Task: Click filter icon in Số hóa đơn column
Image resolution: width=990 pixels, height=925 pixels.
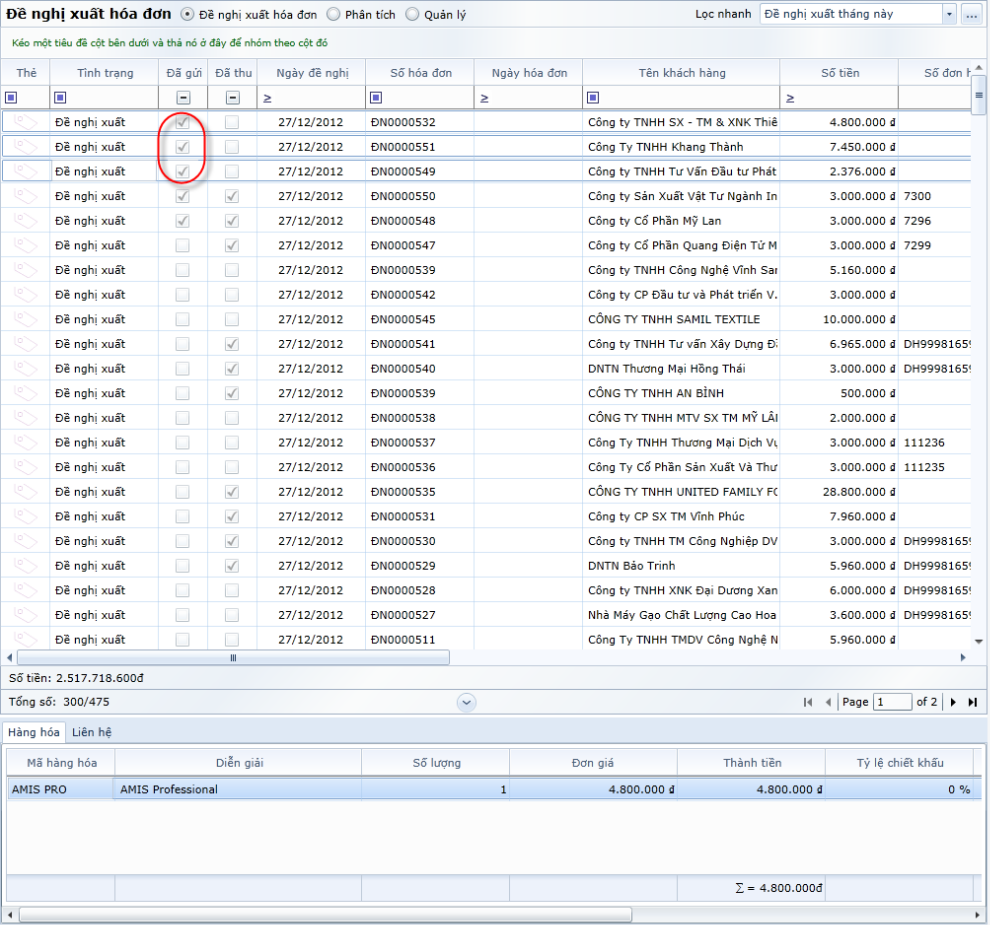Action: (x=376, y=97)
